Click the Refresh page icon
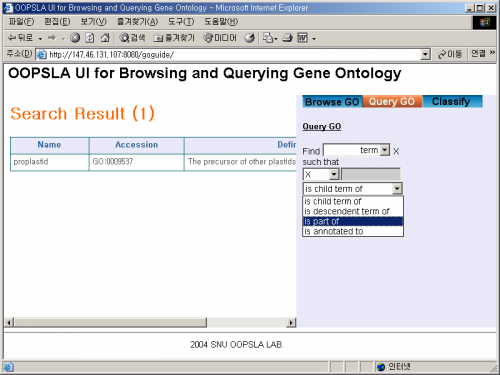The width and height of the screenshot is (500, 375). point(90,38)
